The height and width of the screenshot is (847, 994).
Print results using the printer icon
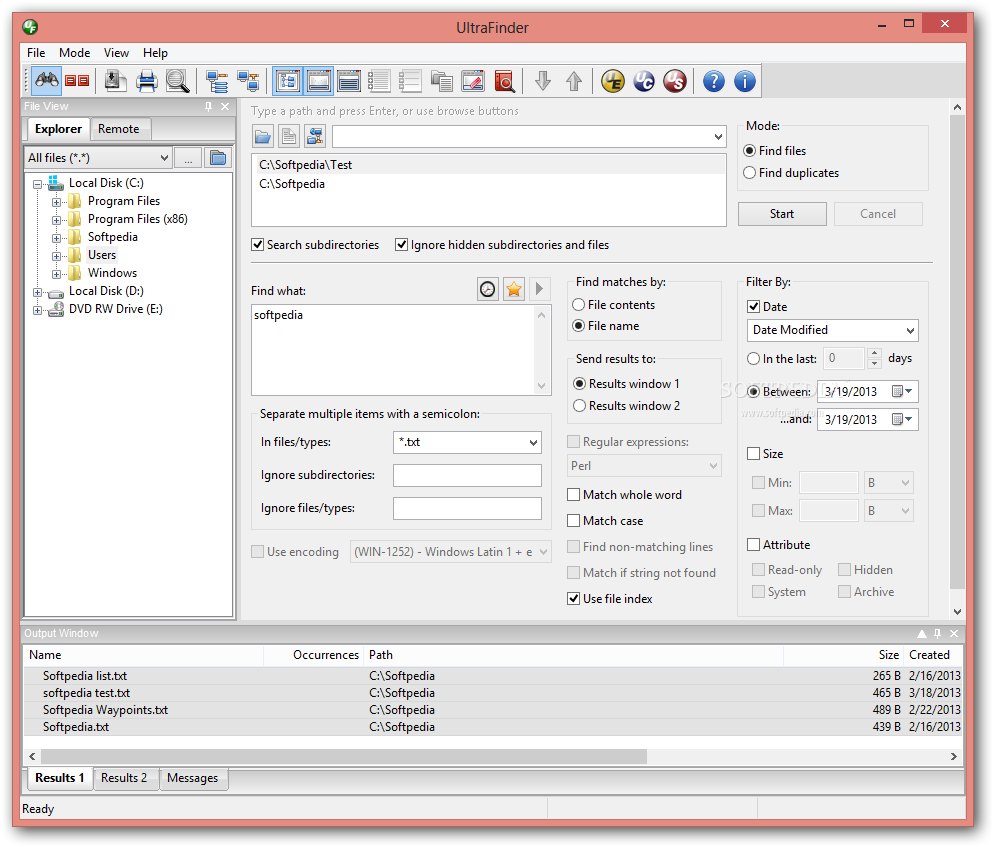pyautogui.click(x=146, y=81)
